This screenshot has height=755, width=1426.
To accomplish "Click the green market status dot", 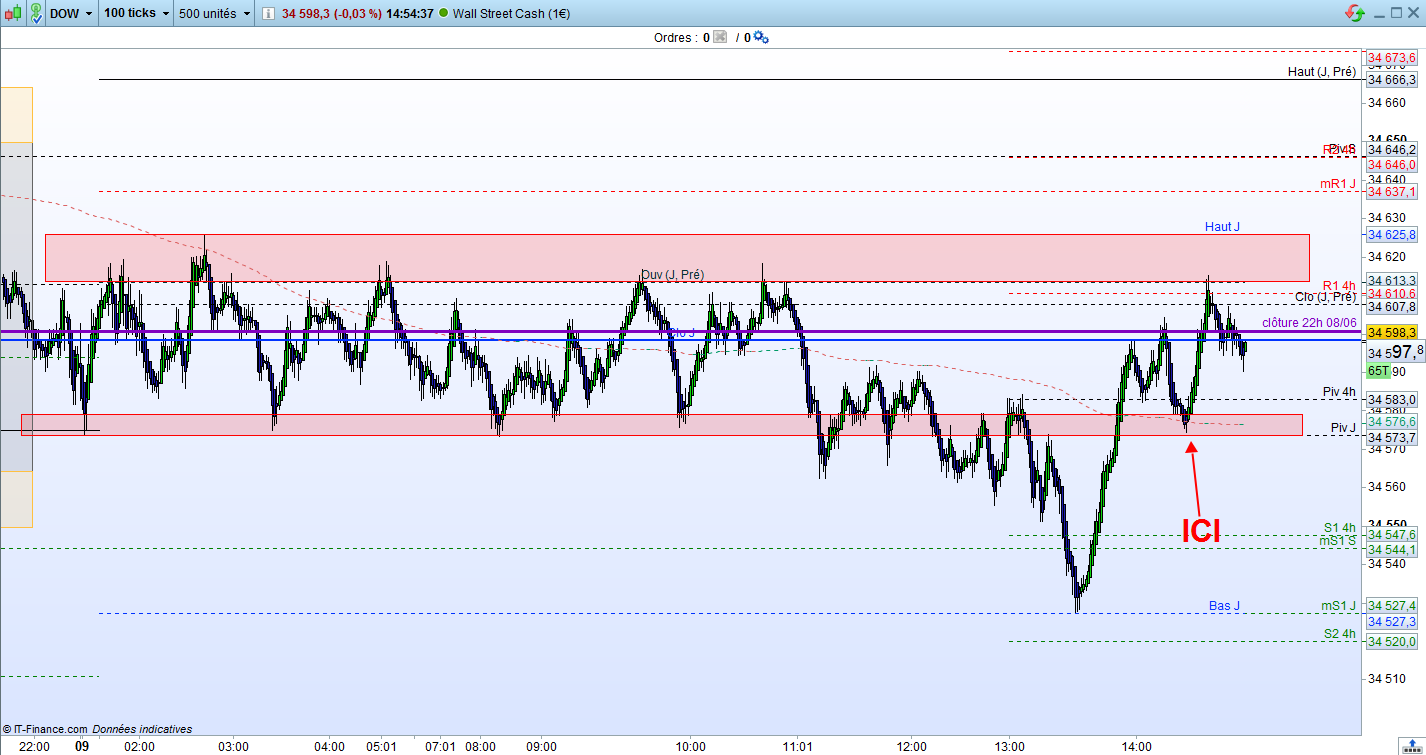I will pos(443,13).
